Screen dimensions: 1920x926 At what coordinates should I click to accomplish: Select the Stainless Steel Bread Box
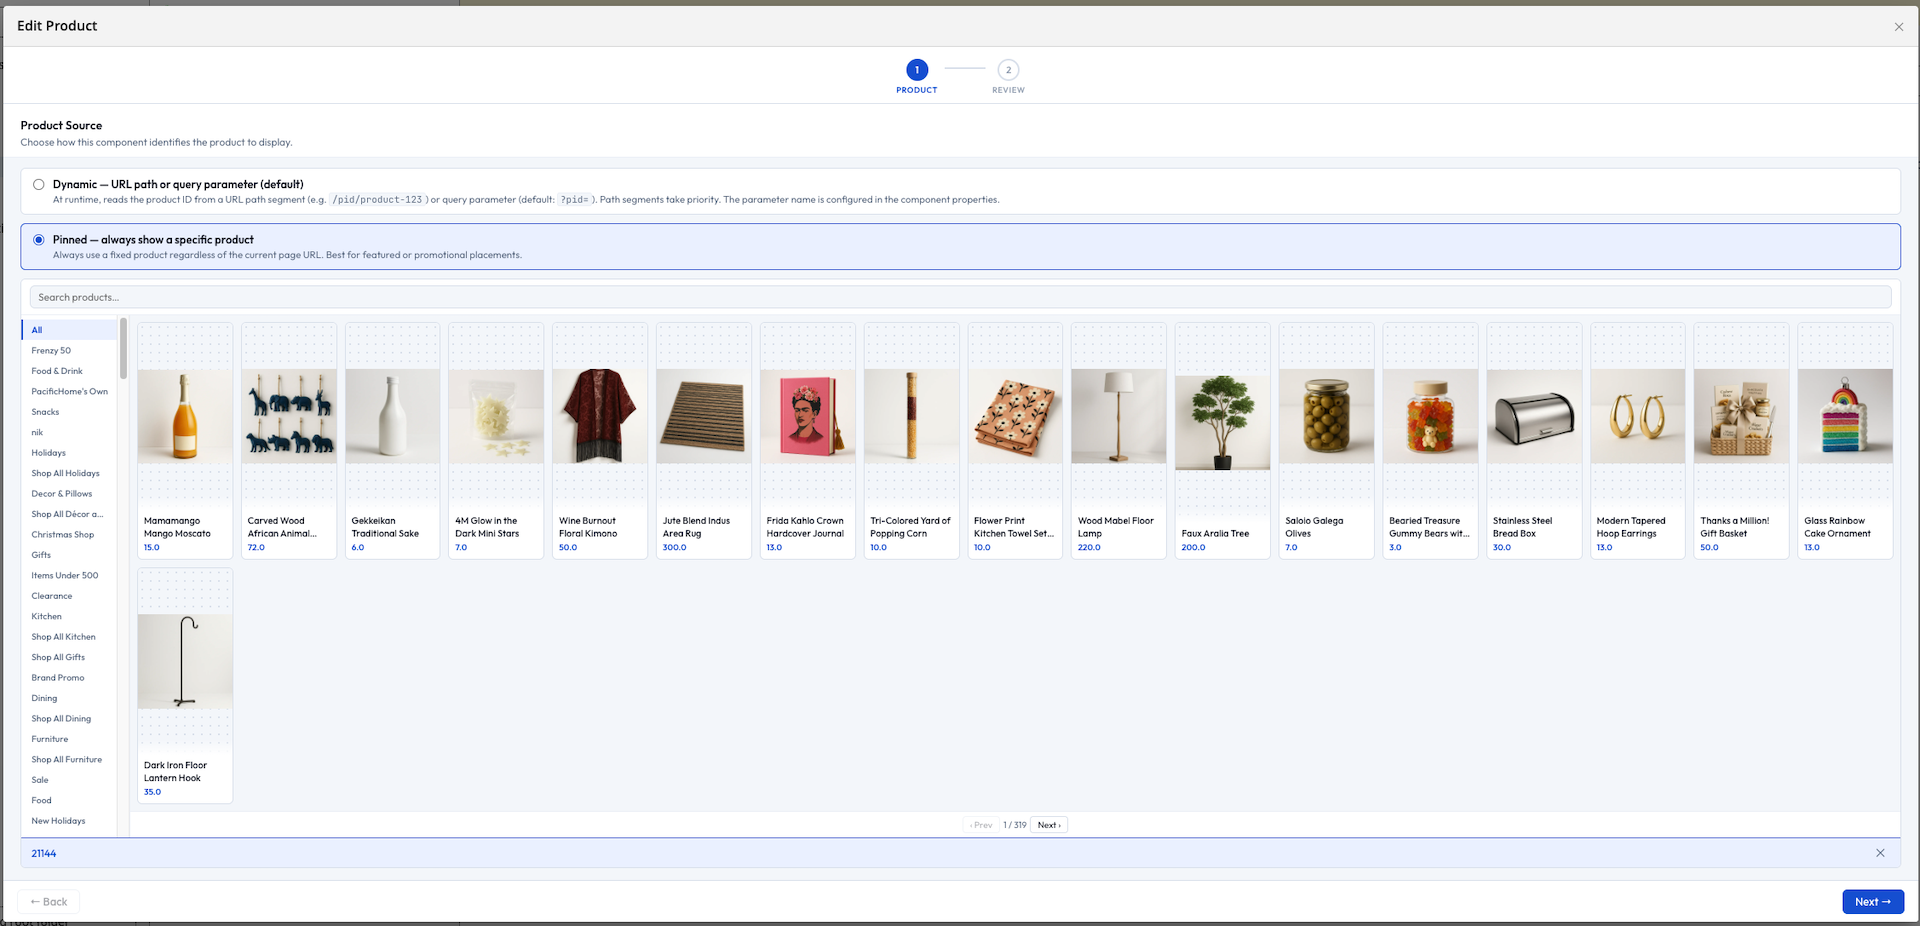tap(1534, 440)
